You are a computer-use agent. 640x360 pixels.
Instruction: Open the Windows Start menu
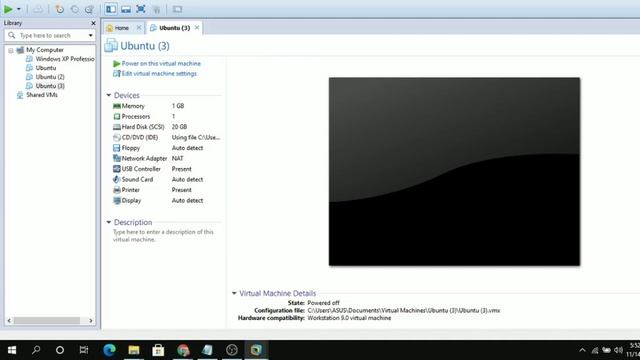pos(12,350)
